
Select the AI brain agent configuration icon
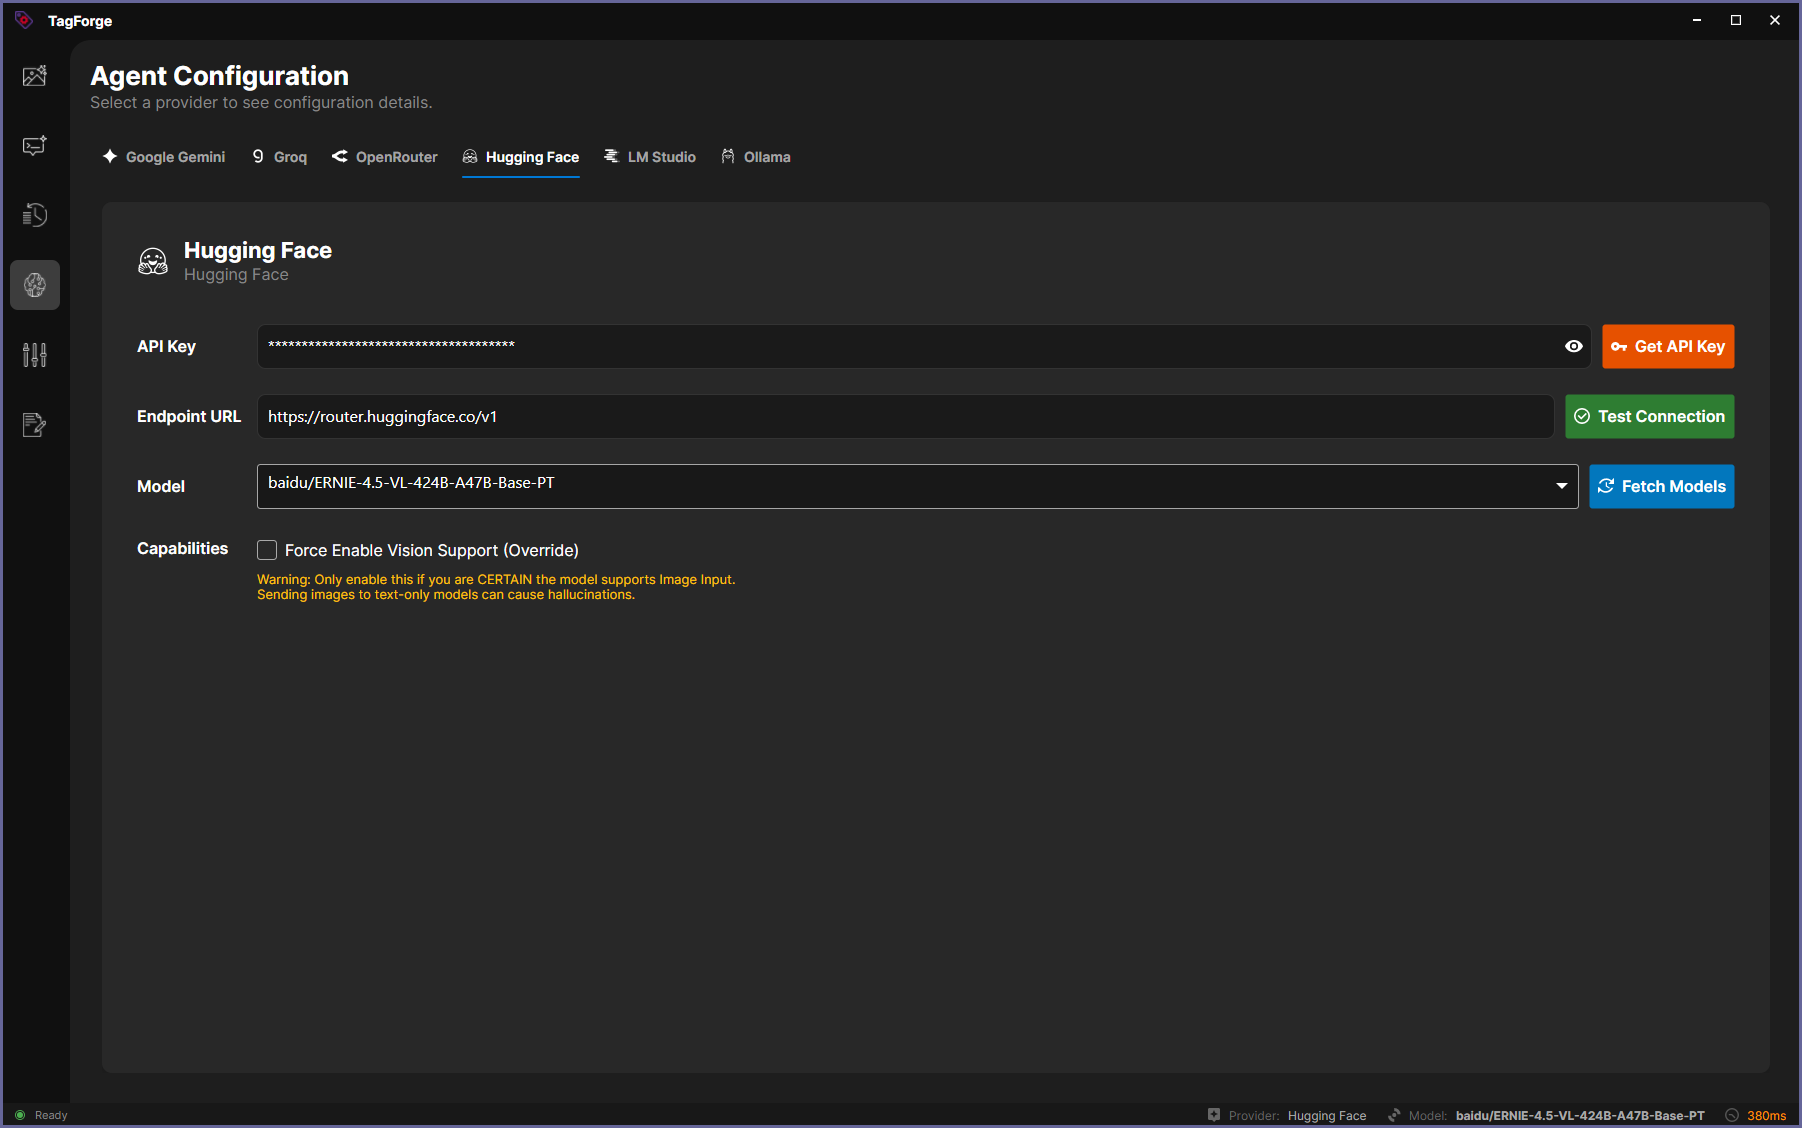coord(35,285)
